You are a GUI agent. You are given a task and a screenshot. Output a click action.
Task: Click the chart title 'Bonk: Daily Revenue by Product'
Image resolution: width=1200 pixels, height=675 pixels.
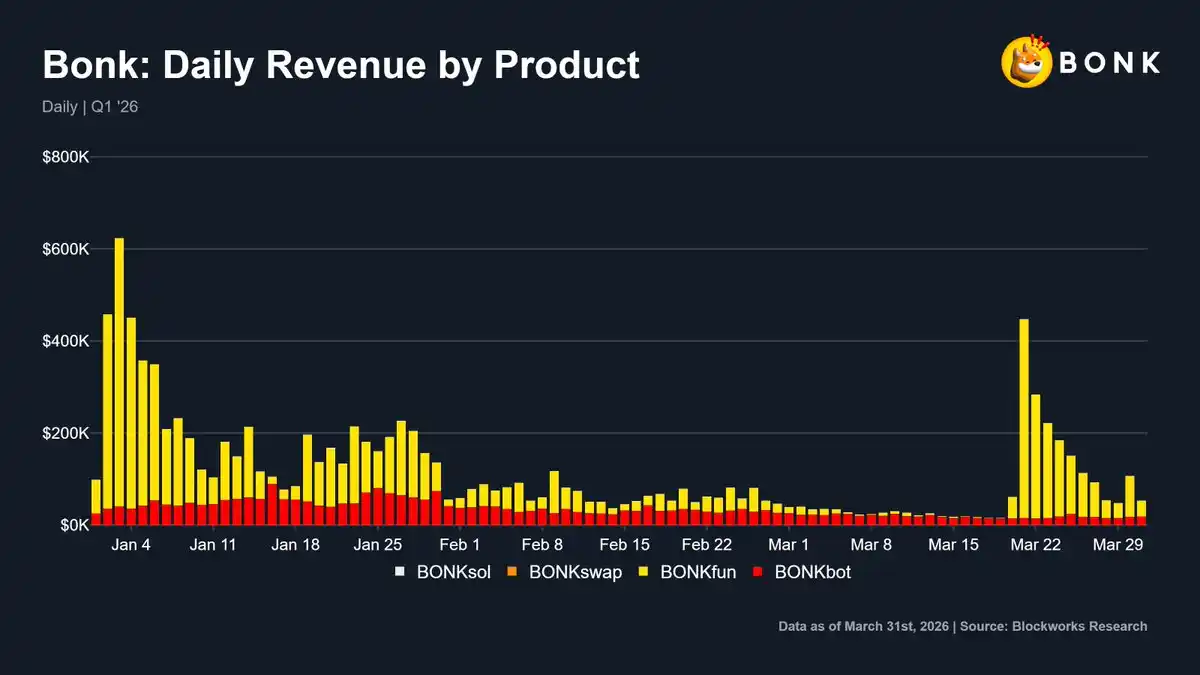[340, 66]
